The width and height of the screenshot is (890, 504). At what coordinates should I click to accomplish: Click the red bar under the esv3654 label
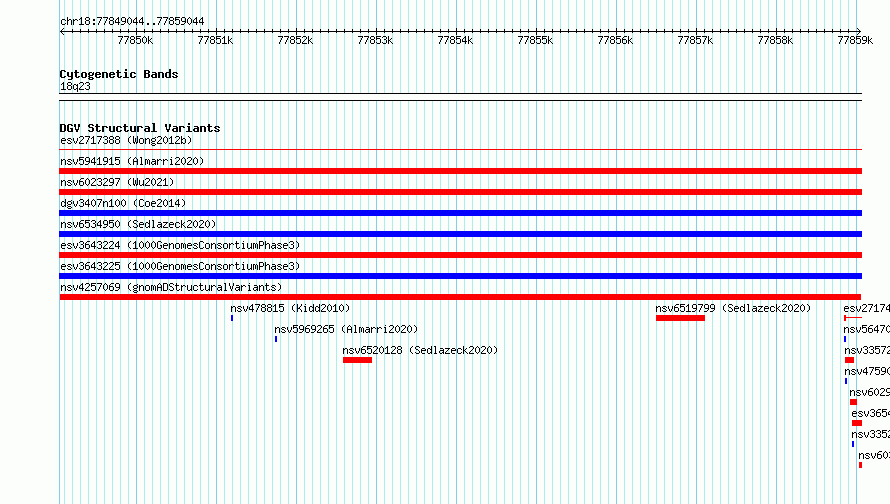pos(857,423)
